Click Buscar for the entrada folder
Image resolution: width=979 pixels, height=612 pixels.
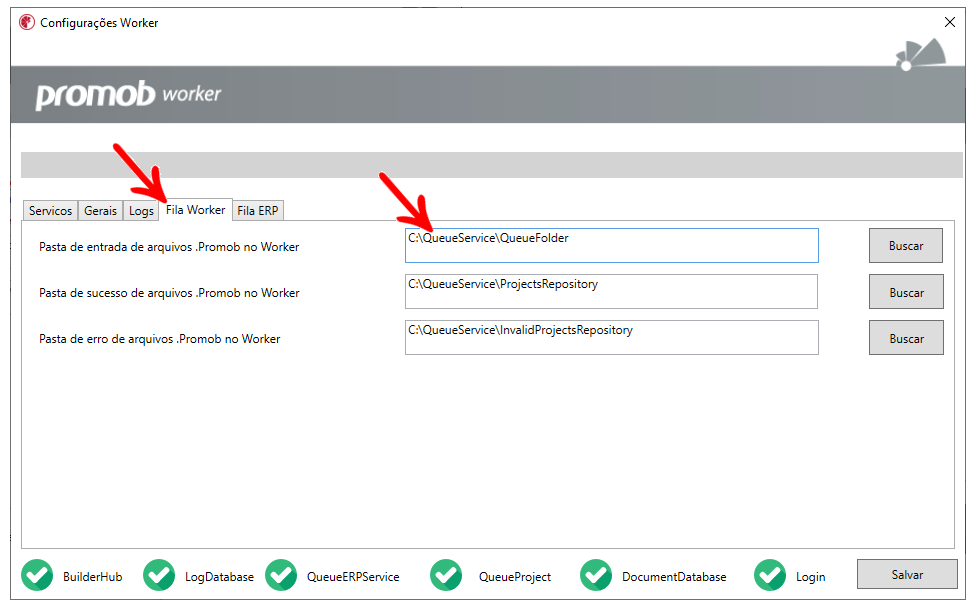tap(906, 245)
